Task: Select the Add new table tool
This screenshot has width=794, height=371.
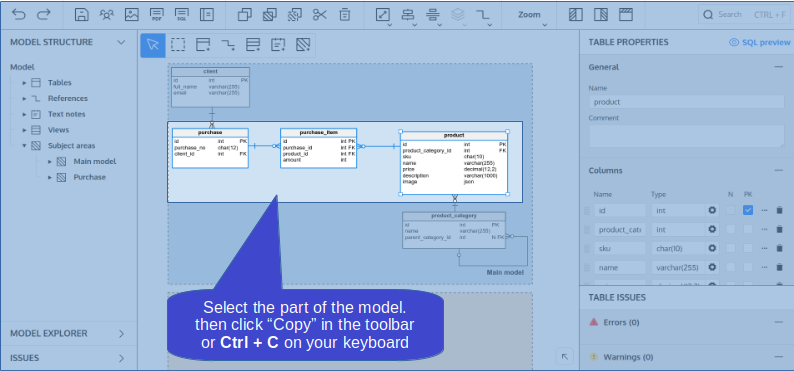Action: (203, 45)
